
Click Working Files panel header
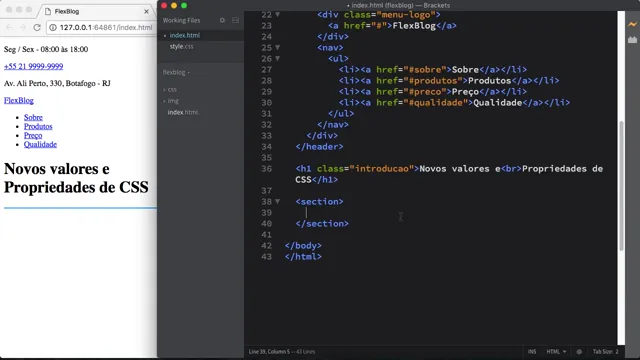(x=182, y=20)
